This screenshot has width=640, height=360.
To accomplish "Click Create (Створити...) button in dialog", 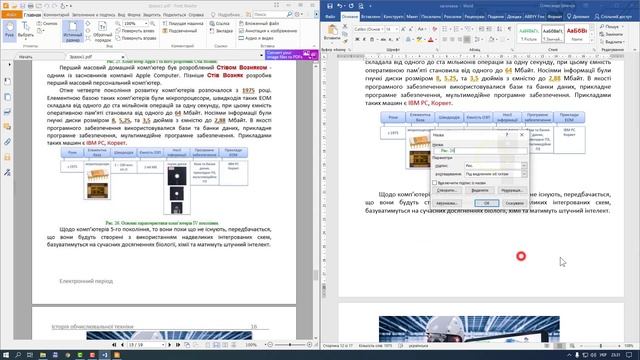I will click(446, 190).
